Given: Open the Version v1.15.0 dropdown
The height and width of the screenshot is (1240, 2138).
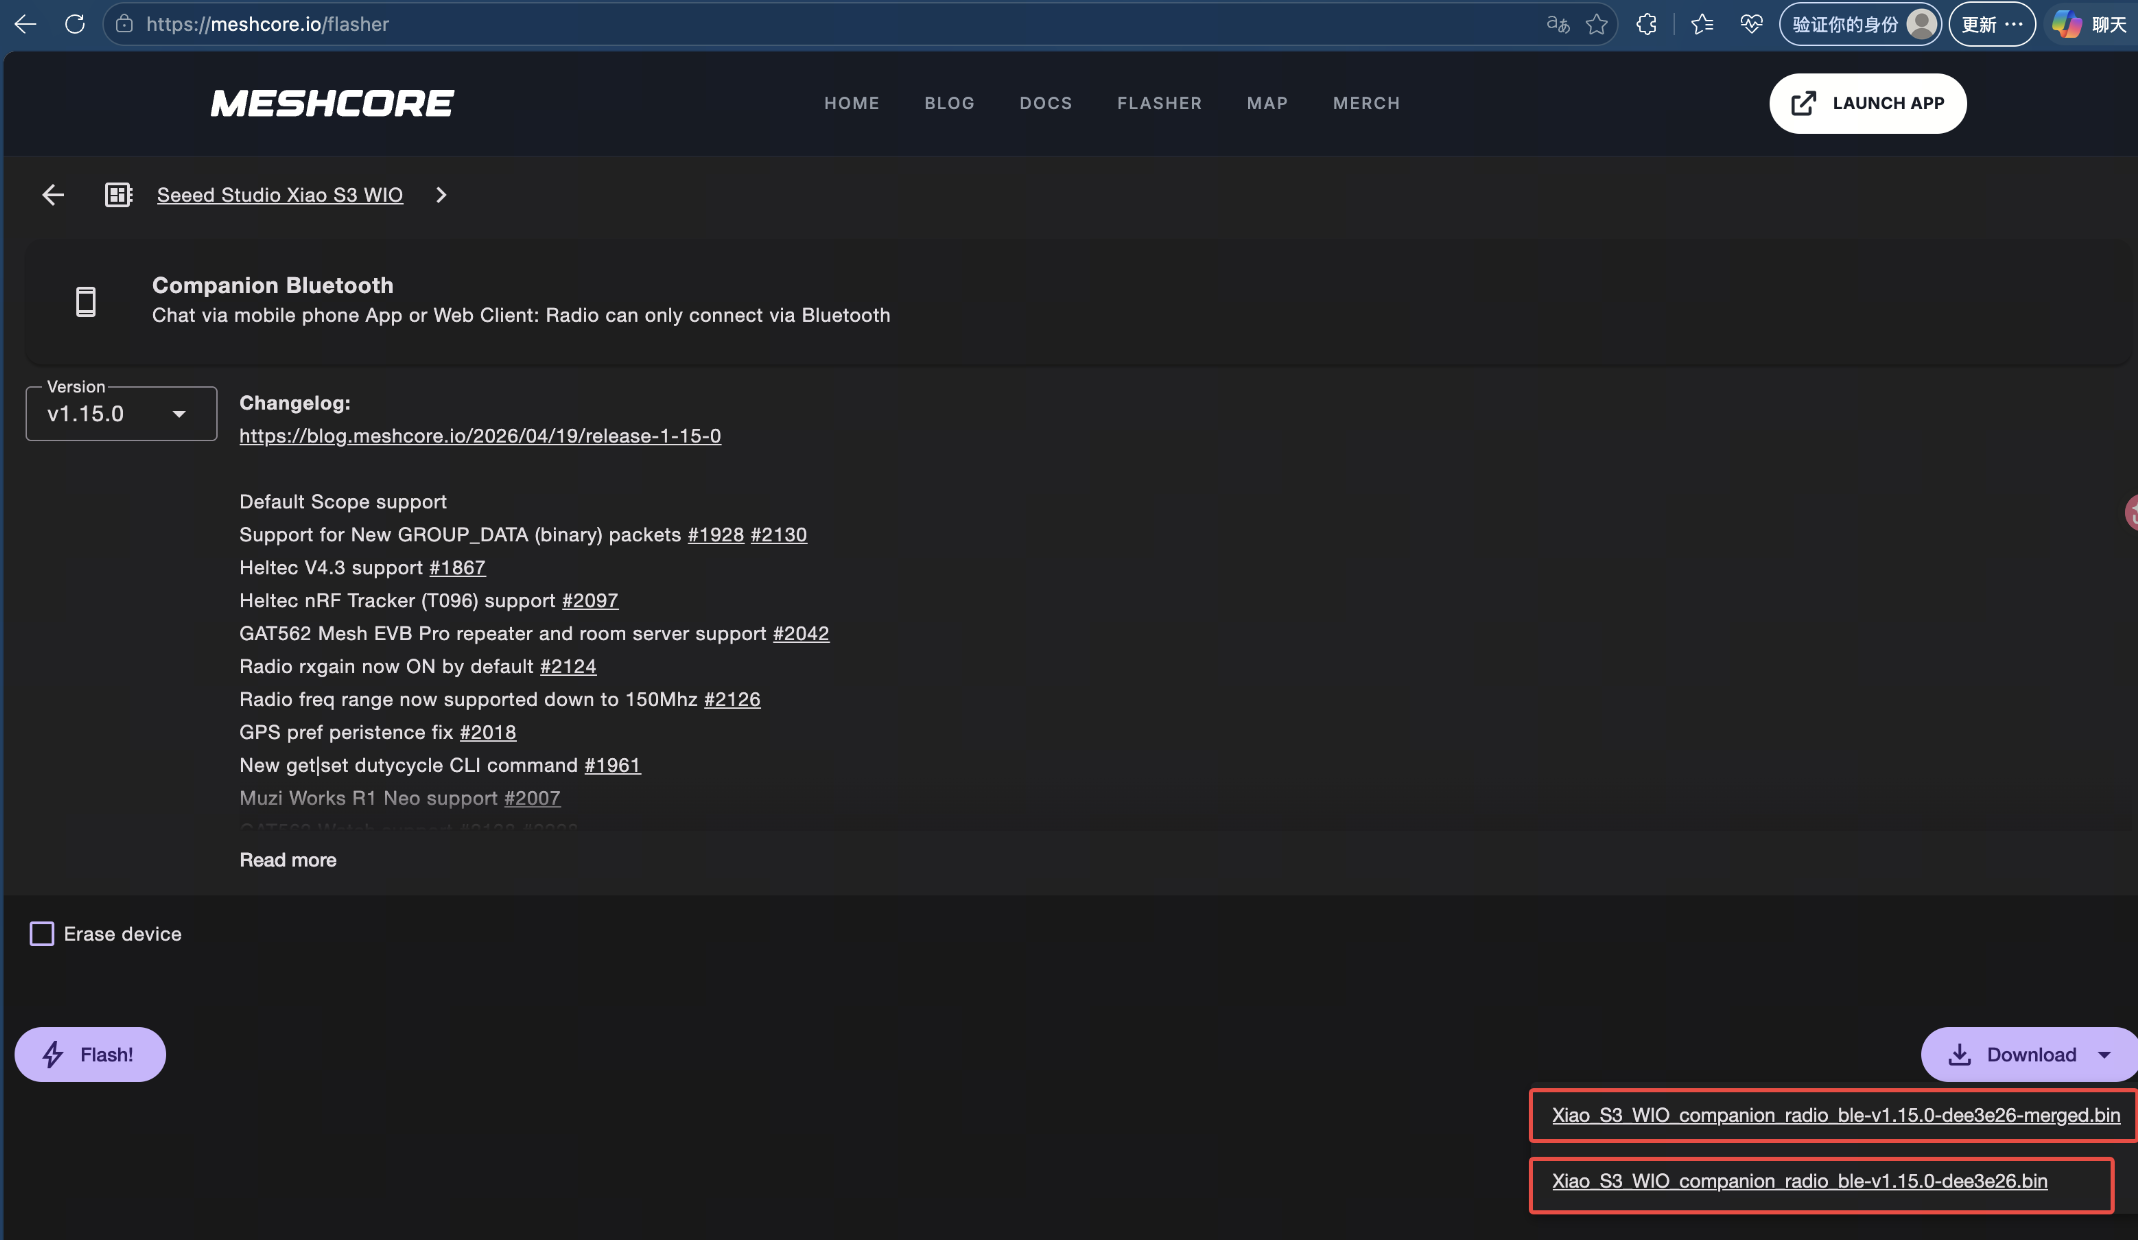Looking at the screenshot, I should point(121,414).
